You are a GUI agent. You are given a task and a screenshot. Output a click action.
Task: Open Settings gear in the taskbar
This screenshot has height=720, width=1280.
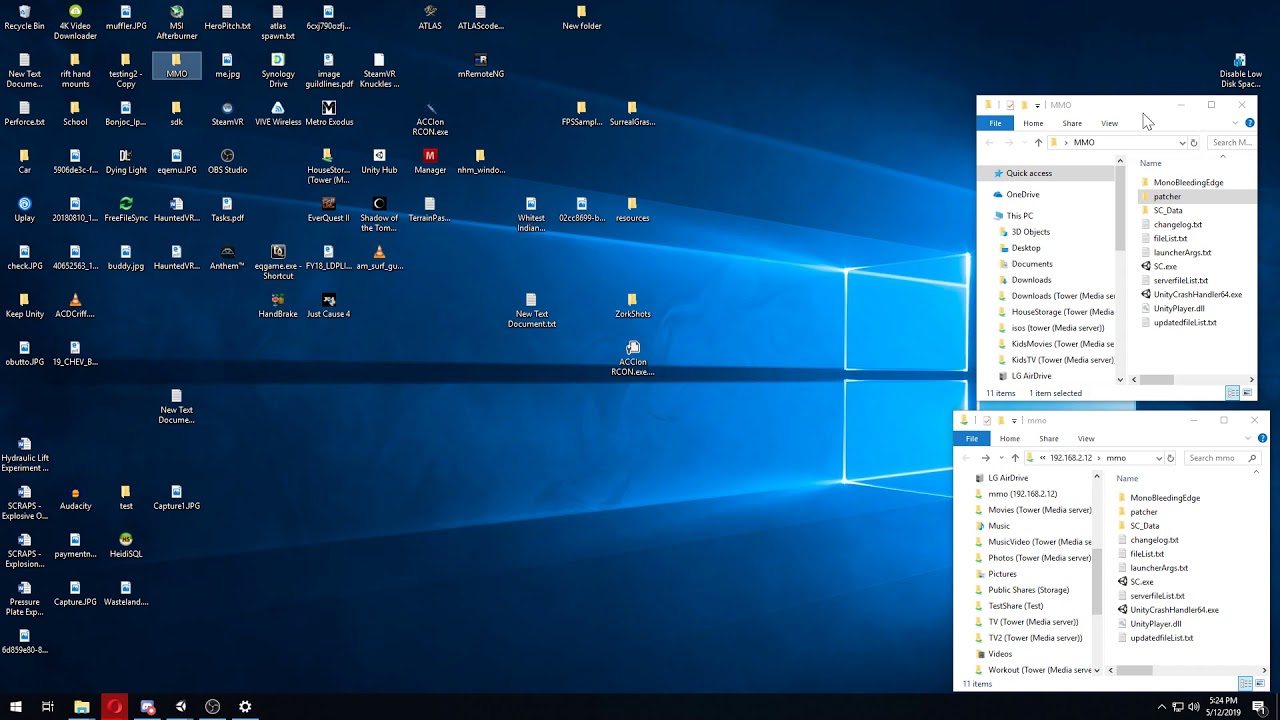(x=245, y=706)
